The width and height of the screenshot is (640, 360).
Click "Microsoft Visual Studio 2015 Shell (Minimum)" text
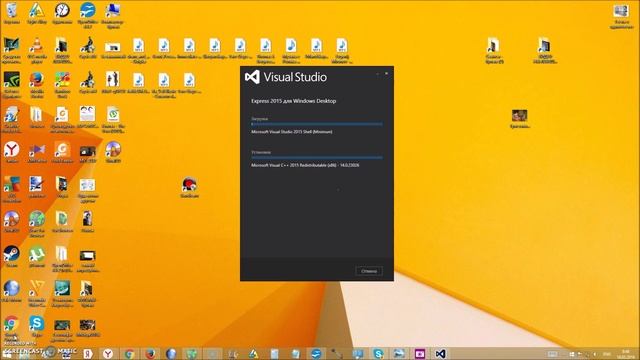291,132
